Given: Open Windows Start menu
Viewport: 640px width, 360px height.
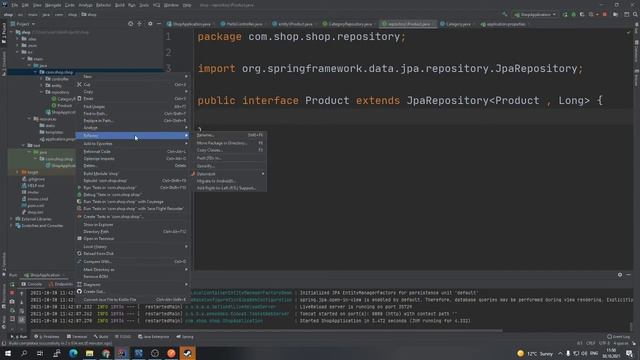Looking at the screenshot, I should point(8,353).
